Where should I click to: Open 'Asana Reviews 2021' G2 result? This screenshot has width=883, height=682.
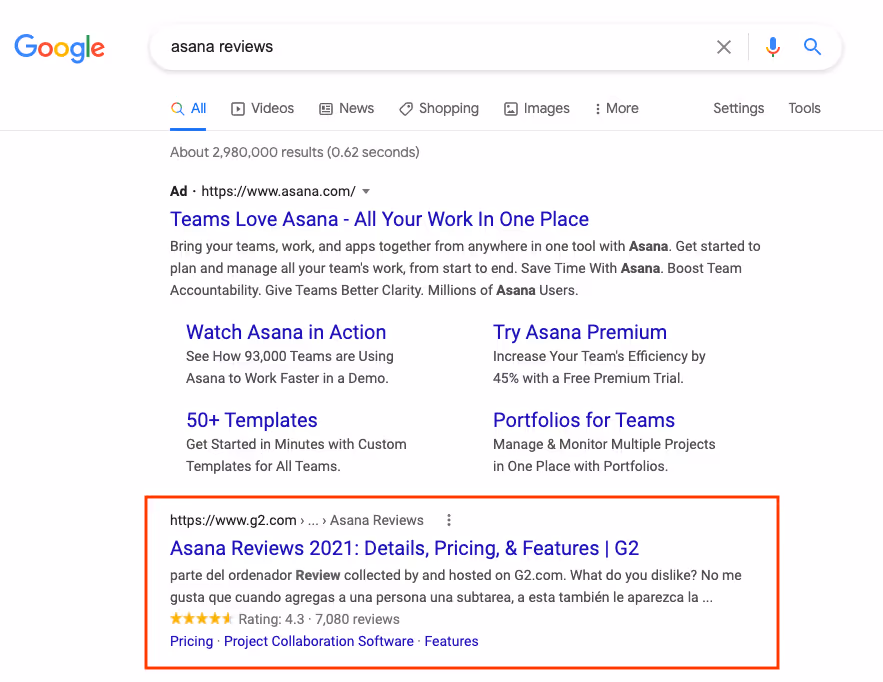(404, 548)
